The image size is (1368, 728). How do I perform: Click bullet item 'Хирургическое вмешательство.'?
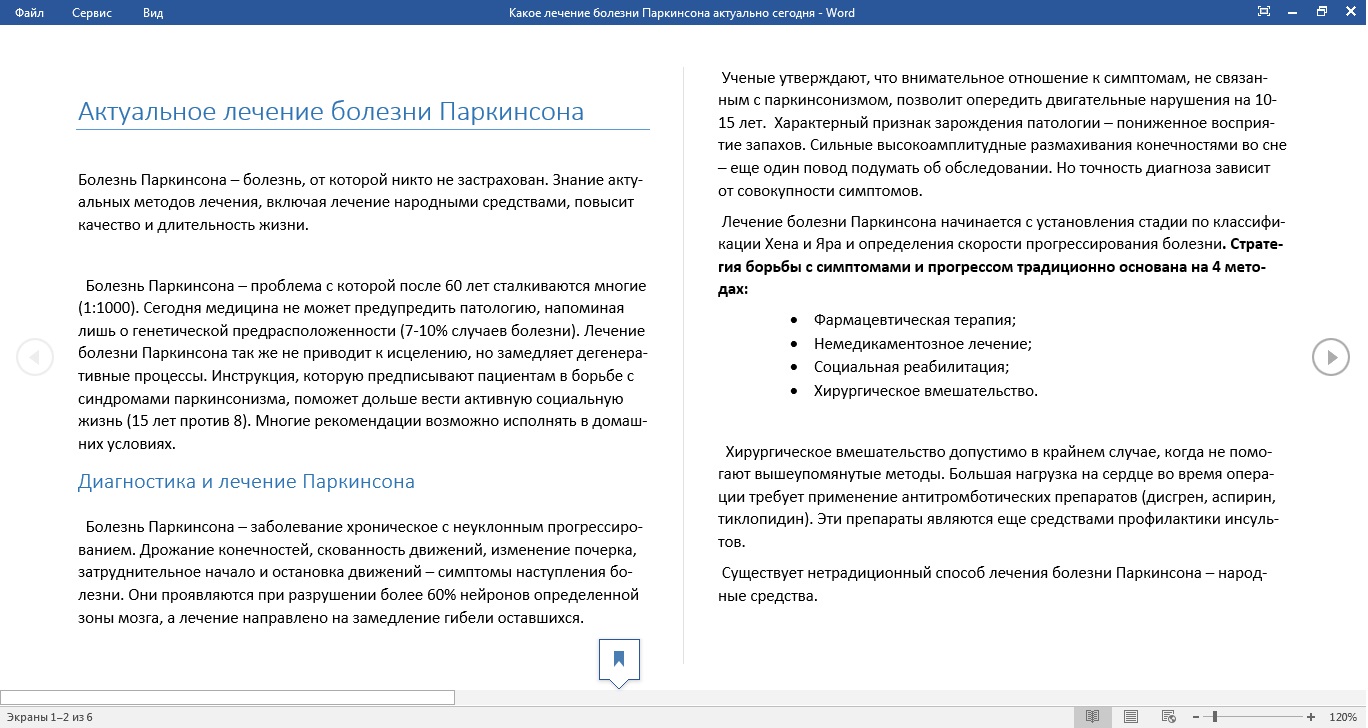[x=926, y=391]
